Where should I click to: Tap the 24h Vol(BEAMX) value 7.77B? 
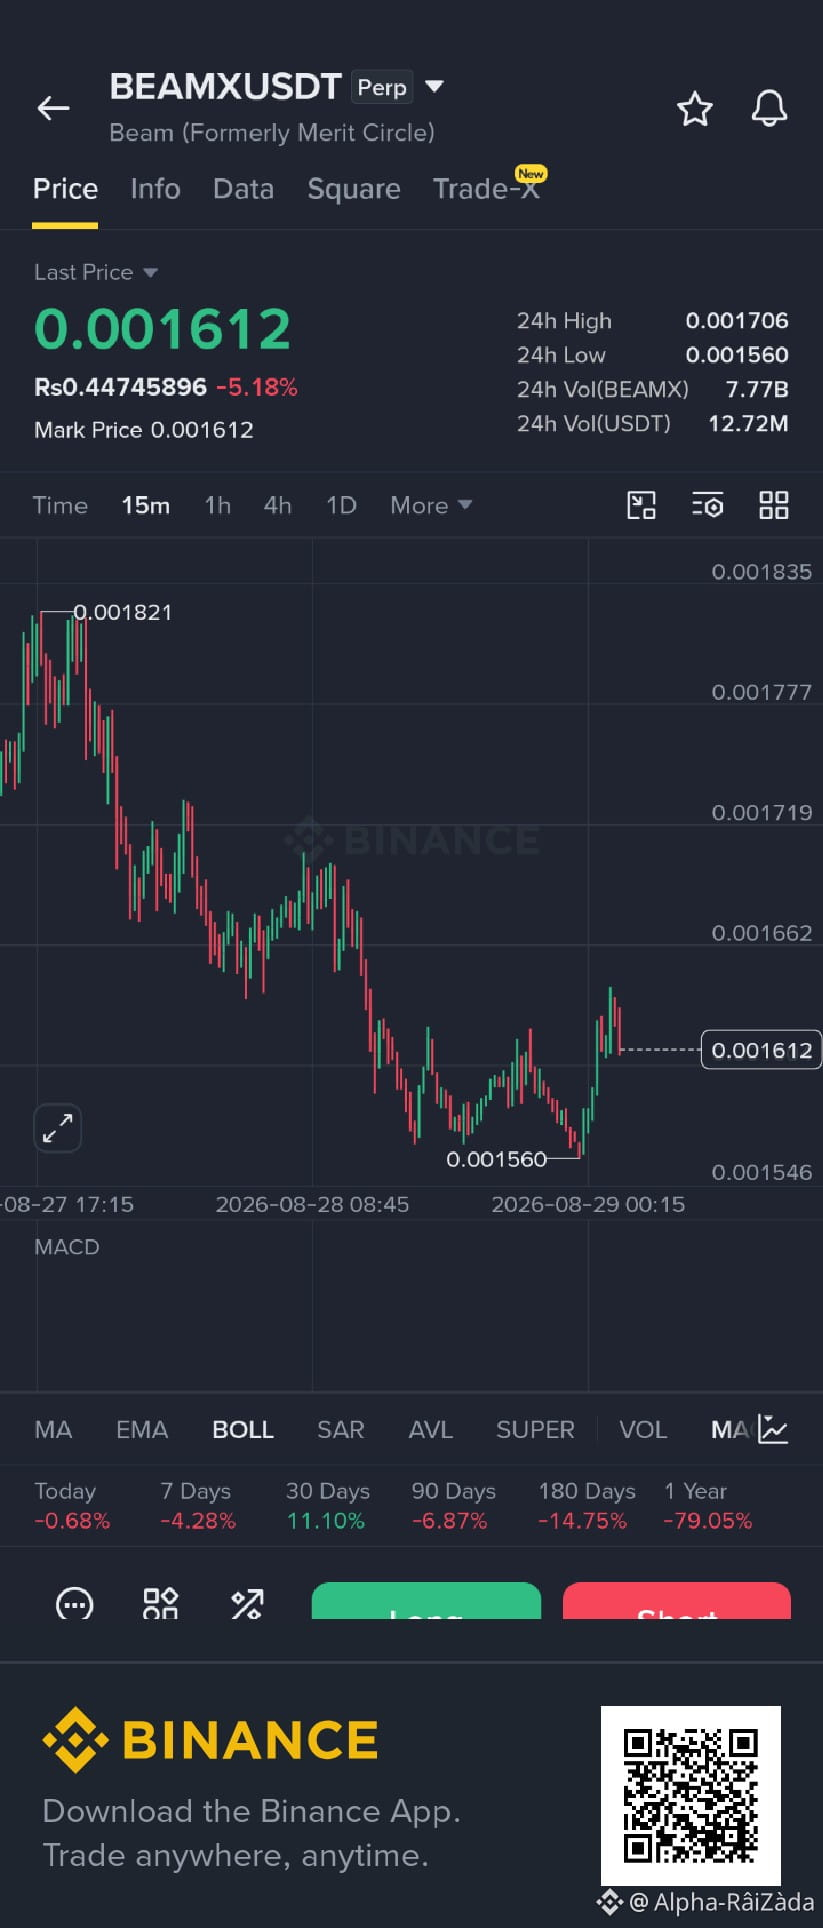tap(757, 389)
